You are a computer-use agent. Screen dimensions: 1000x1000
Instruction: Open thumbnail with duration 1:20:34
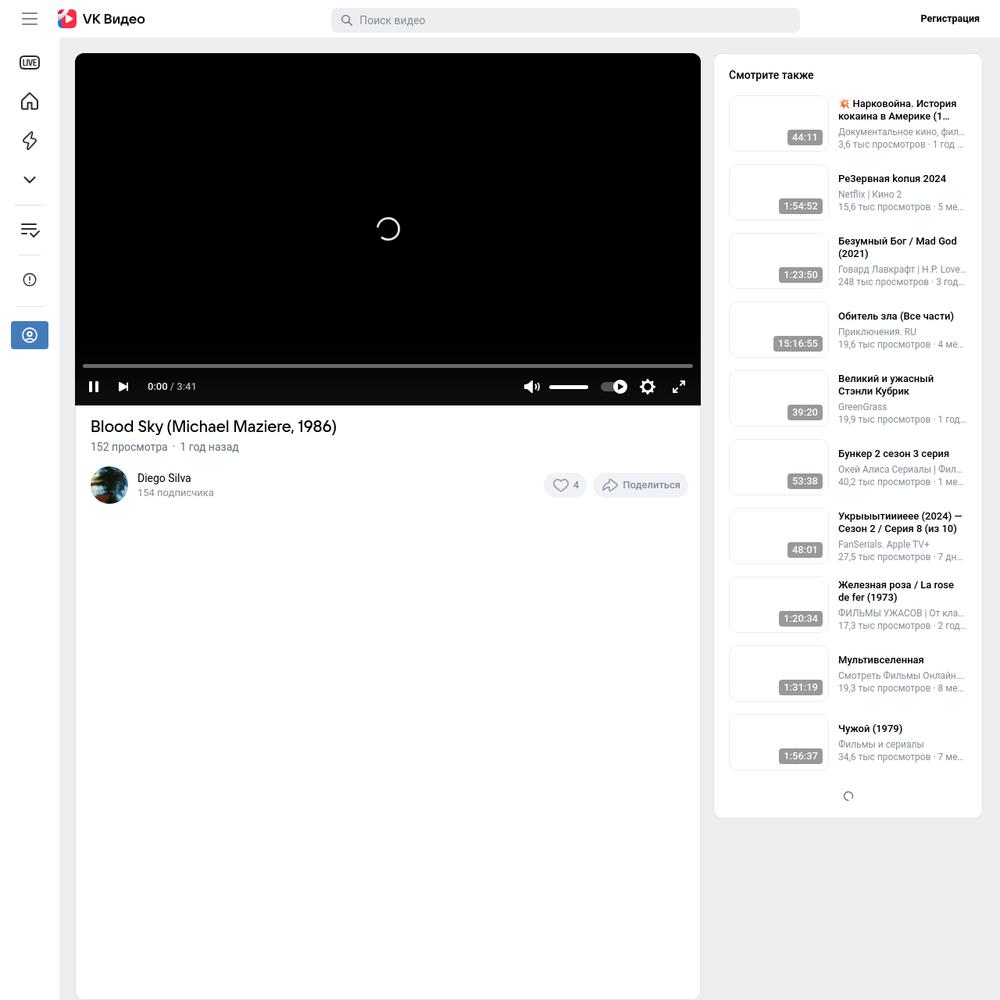[779, 605]
